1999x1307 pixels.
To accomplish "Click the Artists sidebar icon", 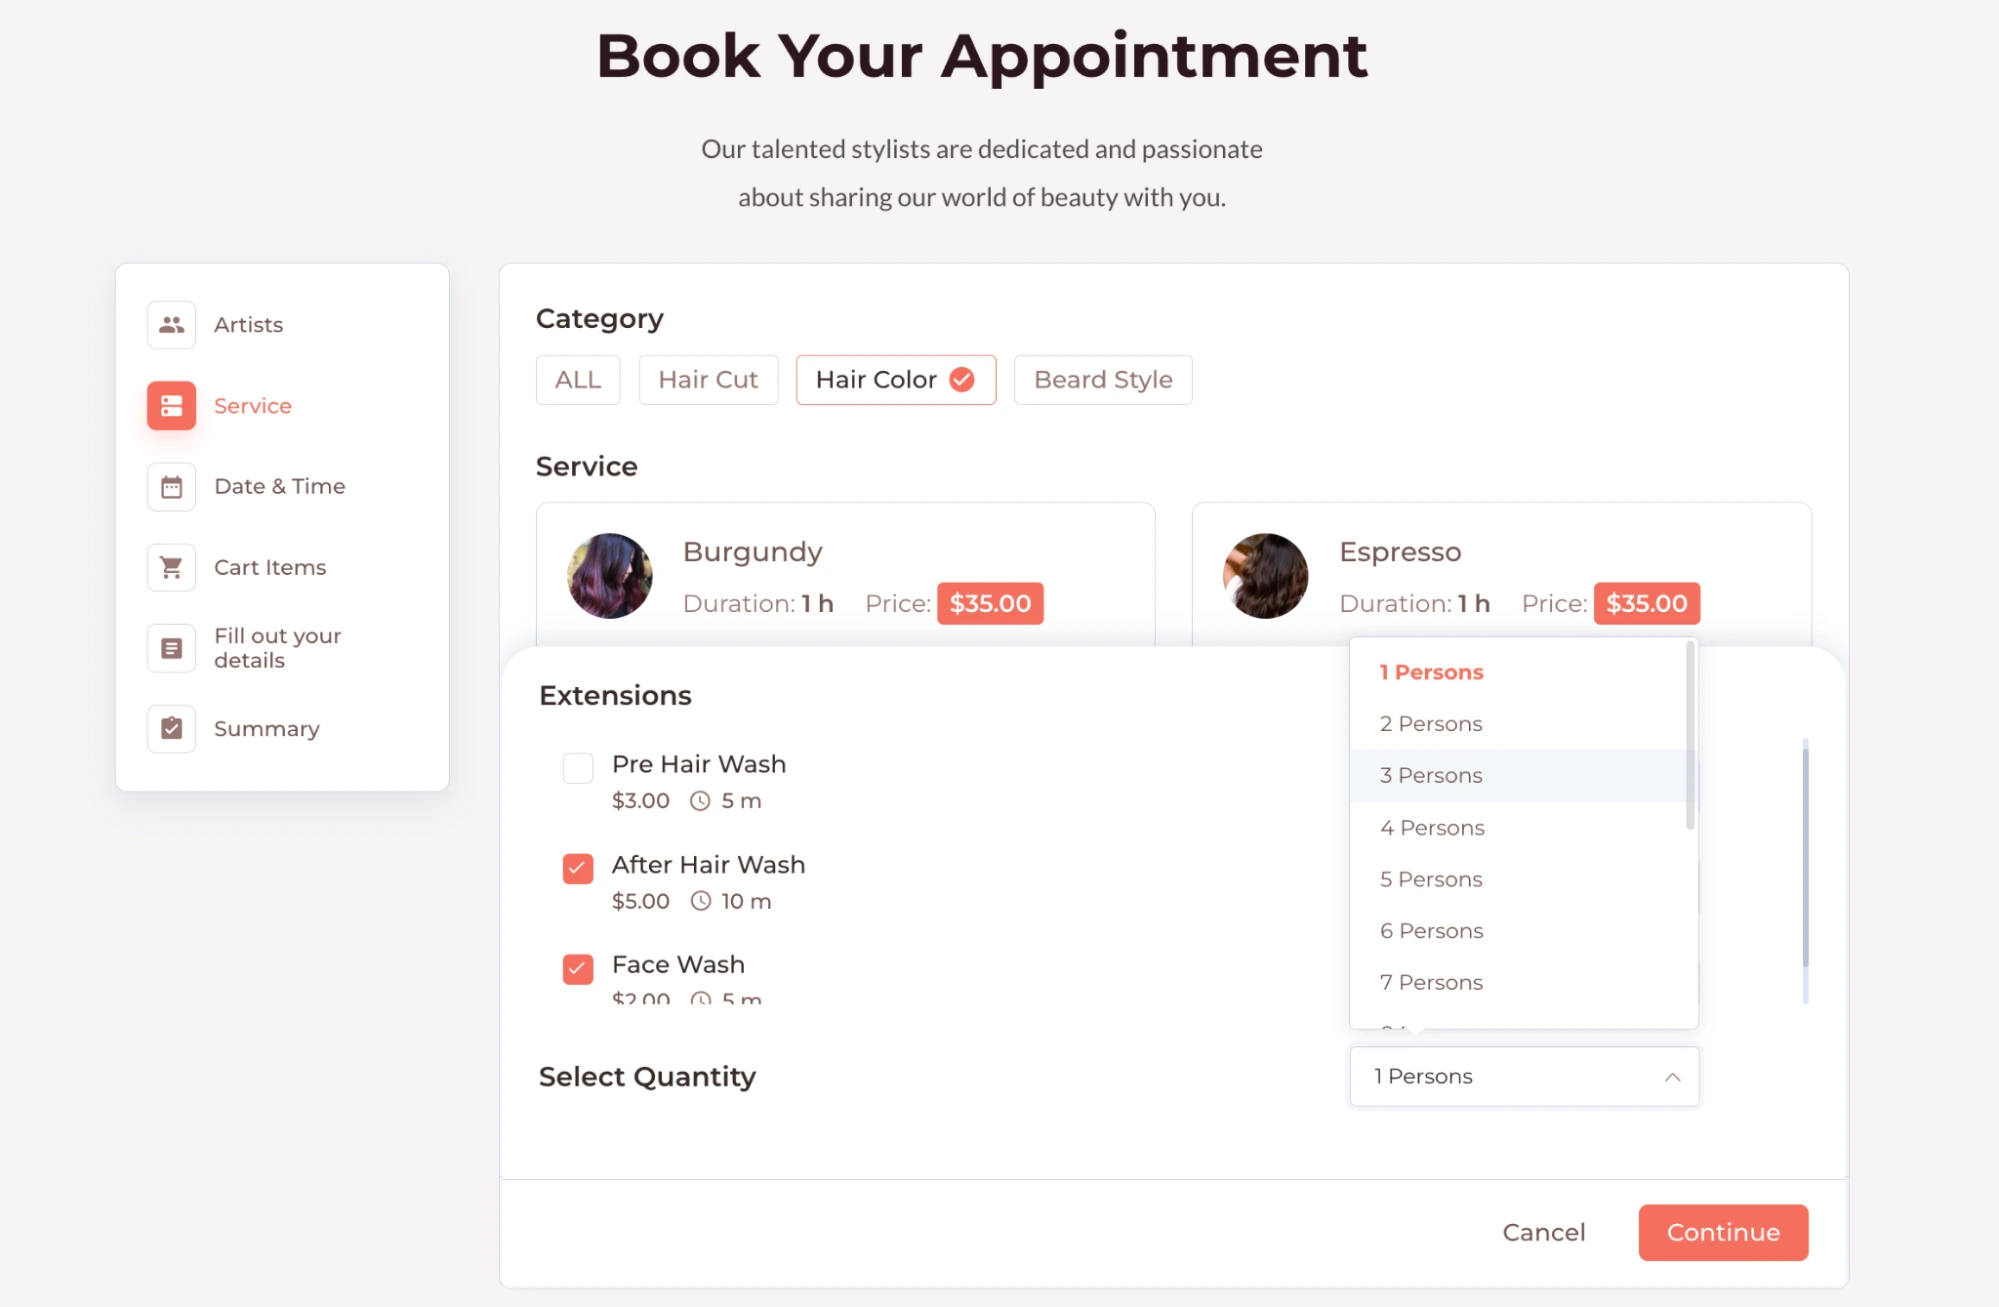I will point(169,324).
